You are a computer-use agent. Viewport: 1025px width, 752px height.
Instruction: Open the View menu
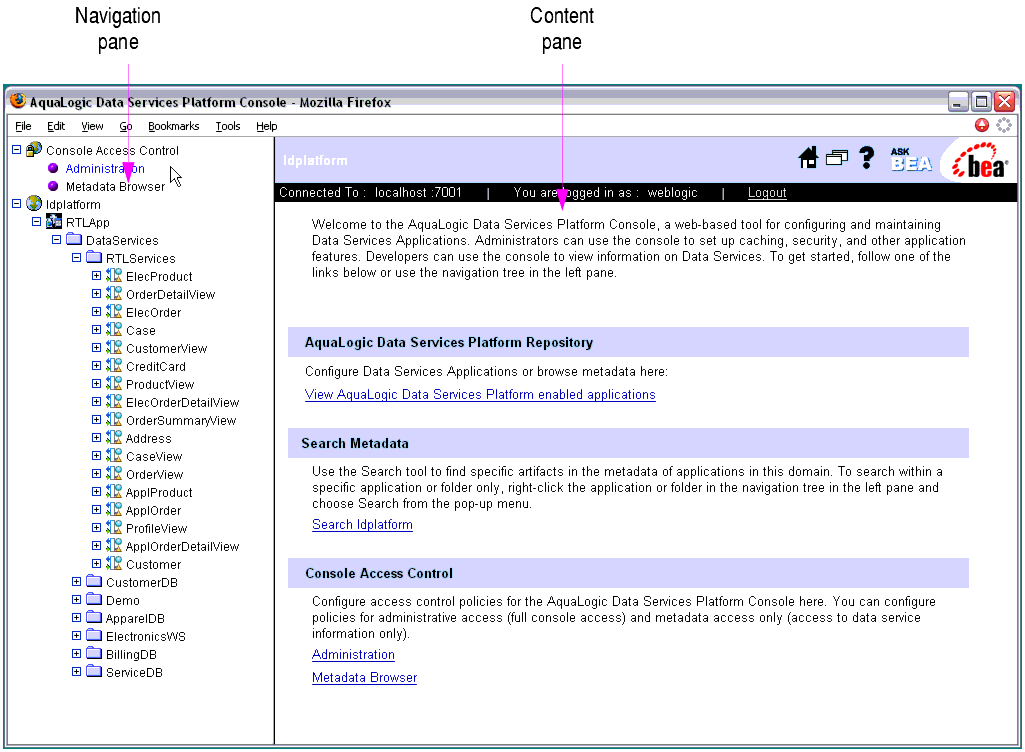click(92, 126)
